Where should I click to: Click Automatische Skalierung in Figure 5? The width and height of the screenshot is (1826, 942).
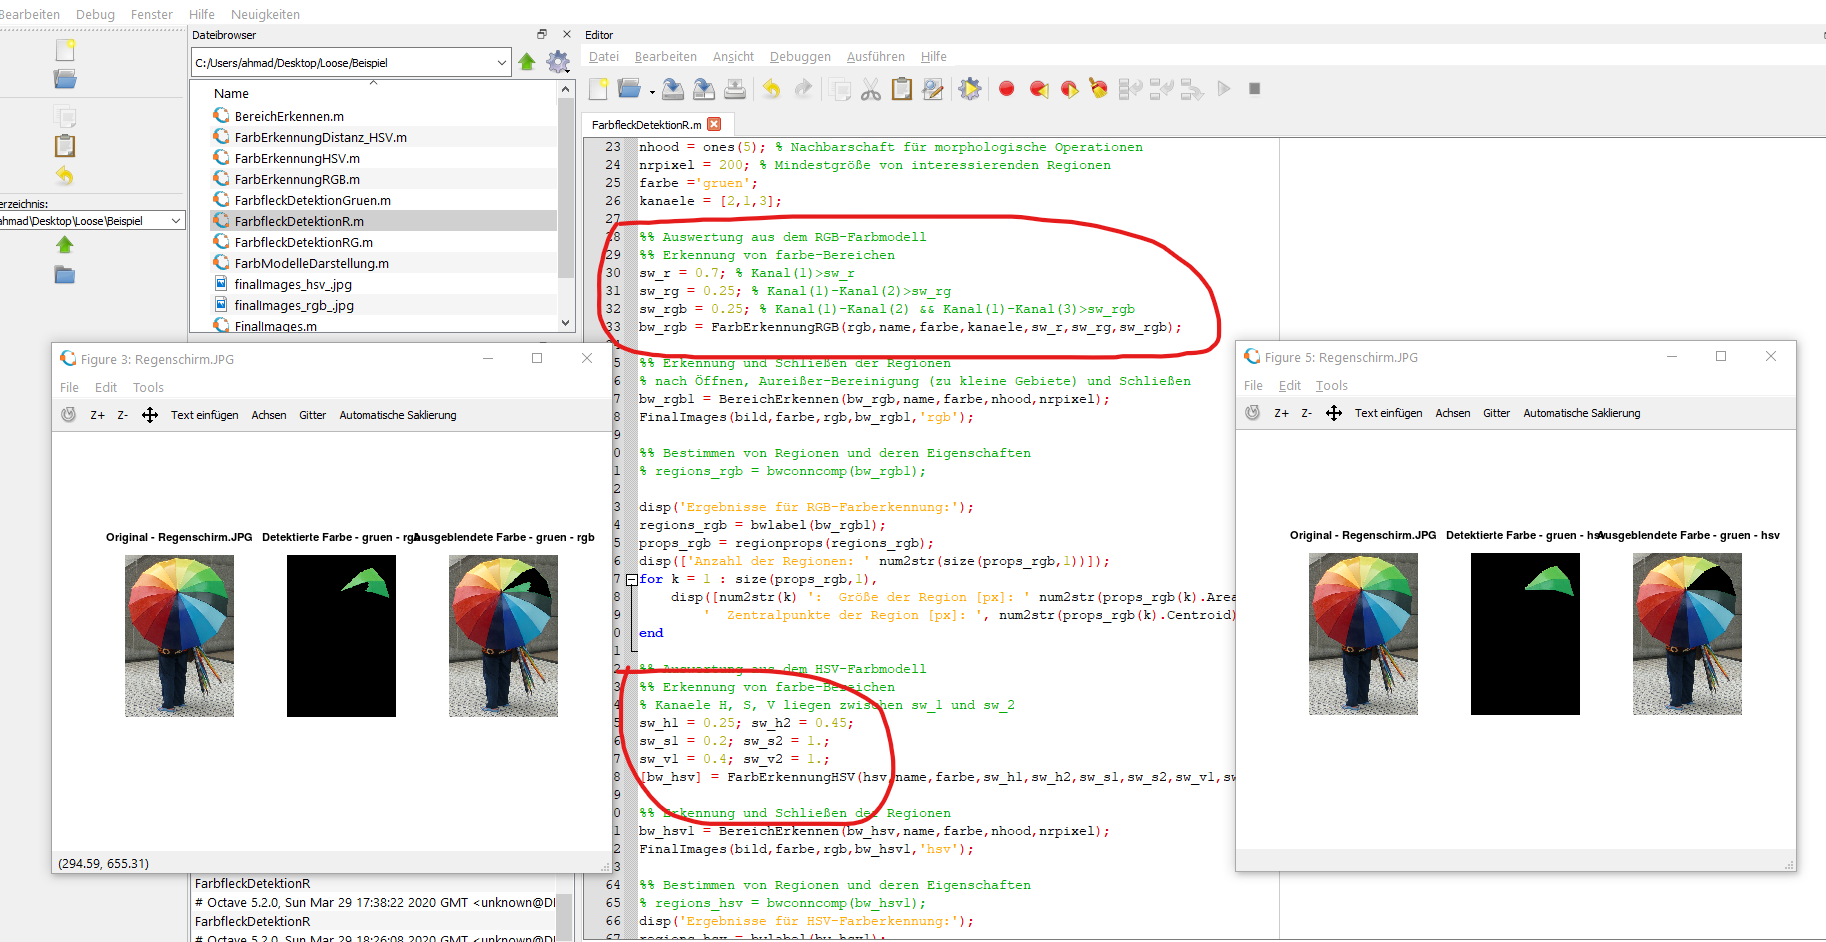tap(1581, 413)
